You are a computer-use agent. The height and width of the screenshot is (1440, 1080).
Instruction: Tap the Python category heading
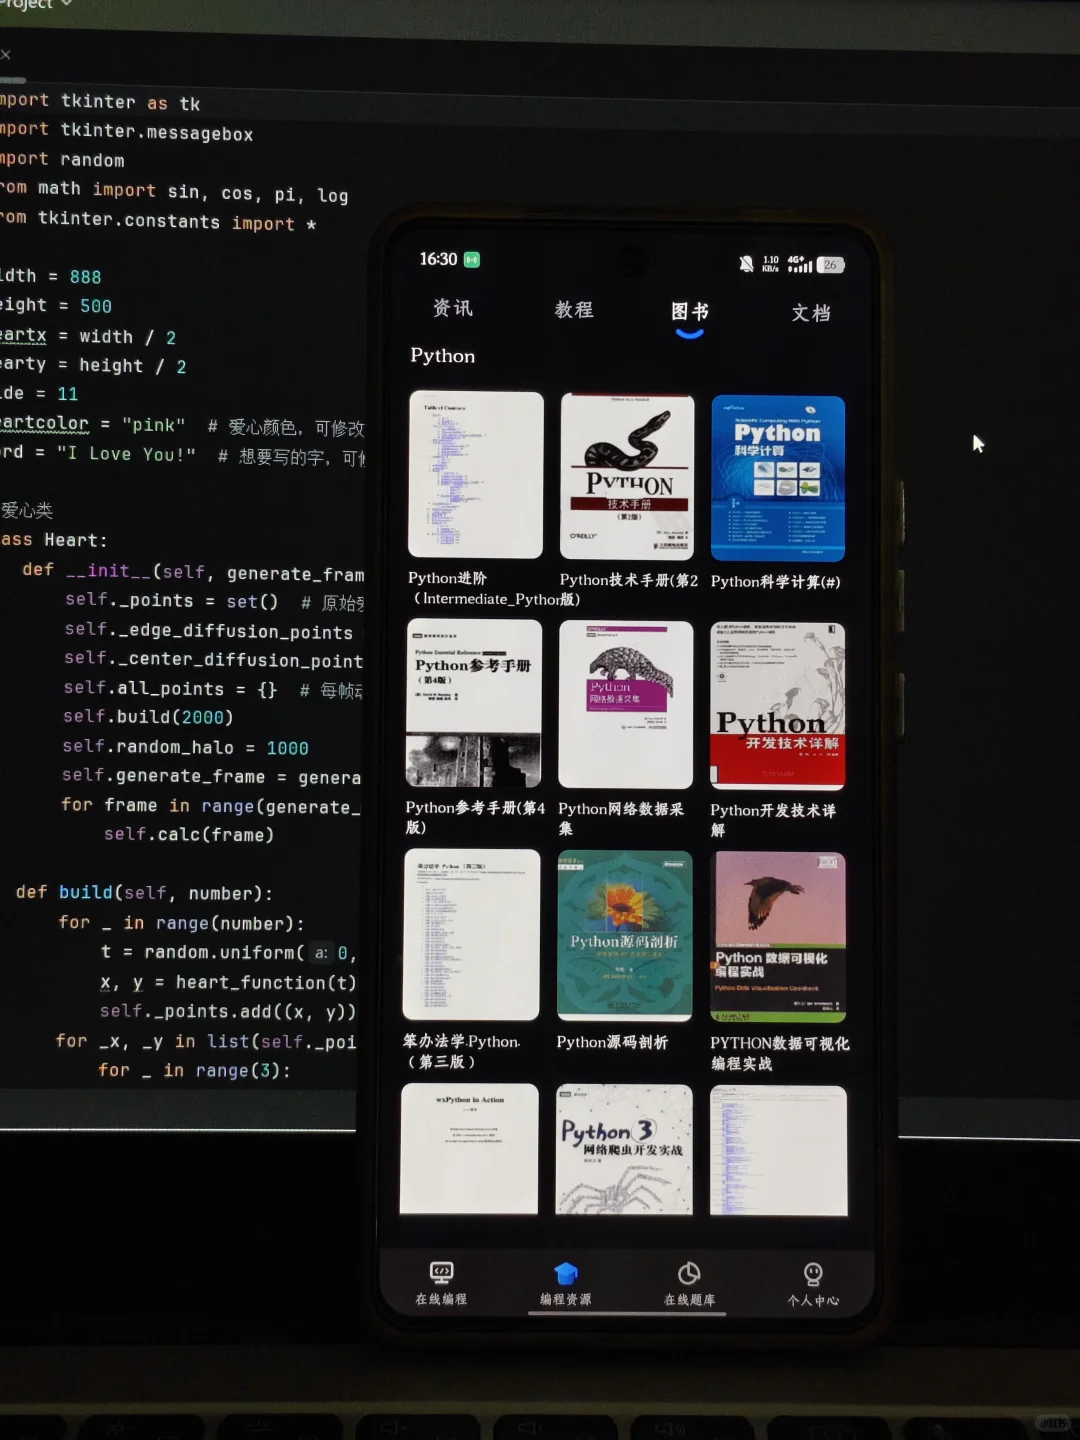442,356
